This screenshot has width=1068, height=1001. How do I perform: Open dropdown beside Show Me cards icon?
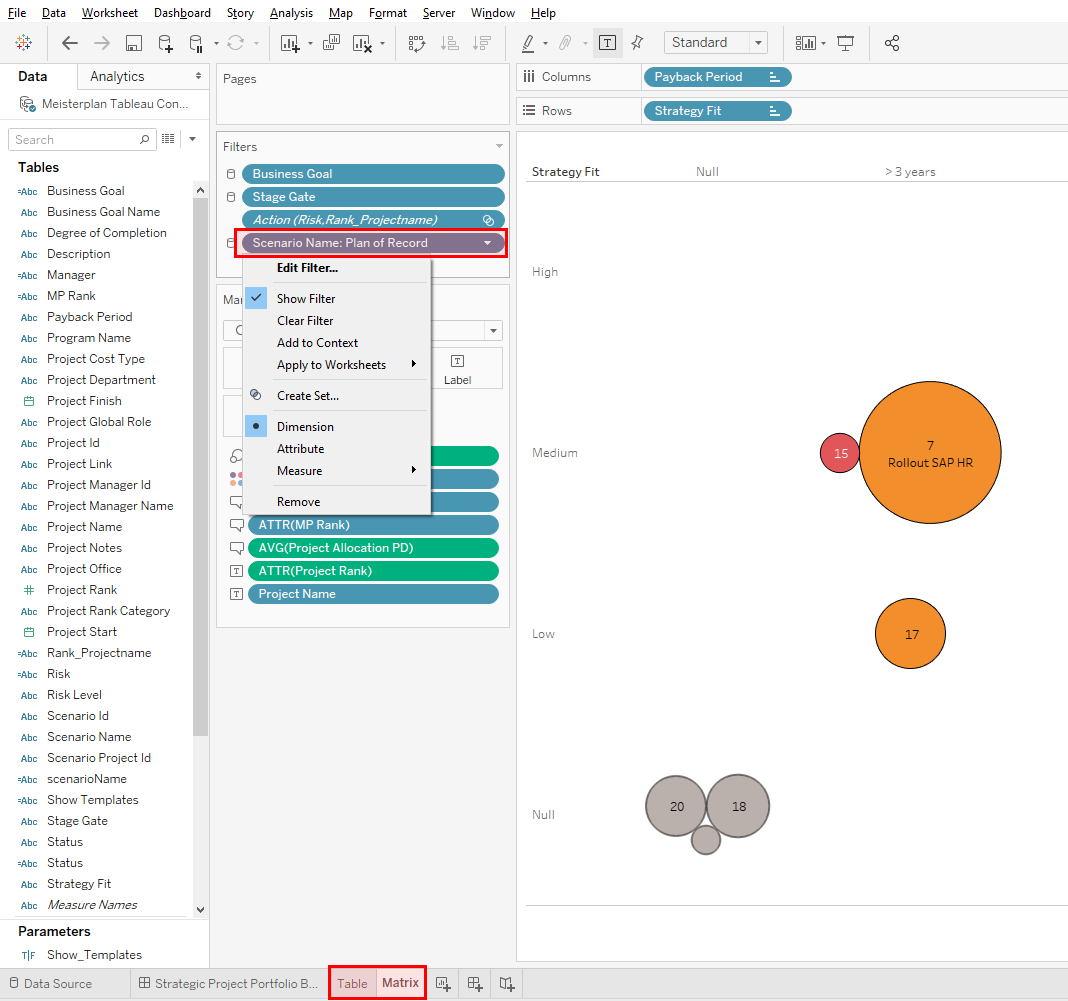(823, 44)
